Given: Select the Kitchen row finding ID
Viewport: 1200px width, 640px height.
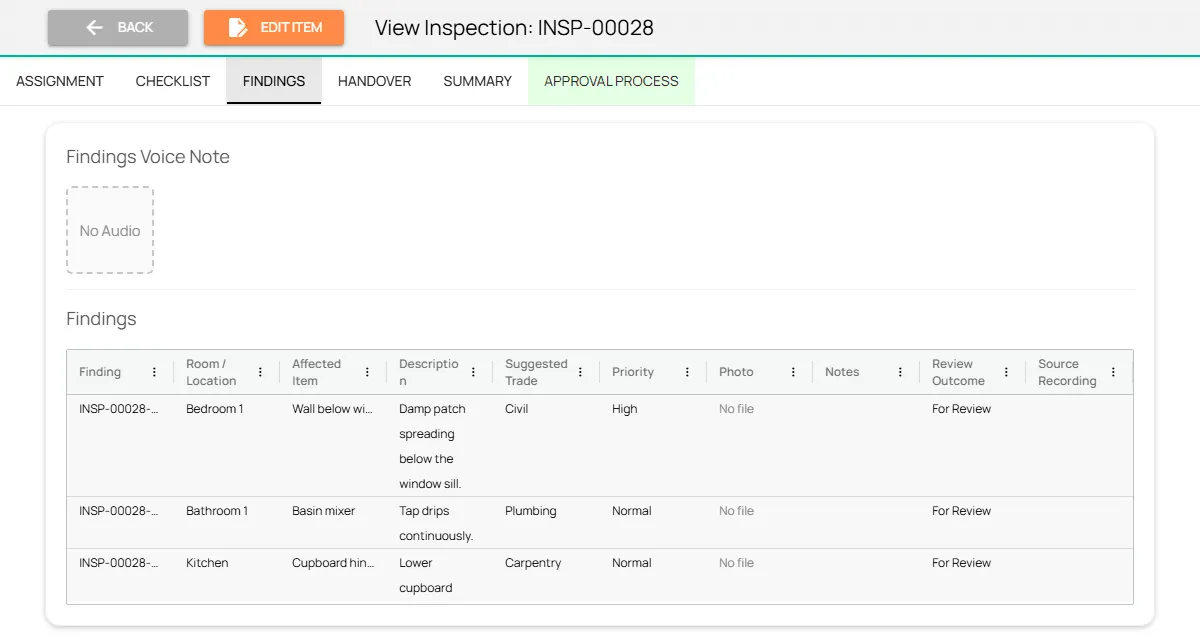Looking at the screenshot, I should pos(119,563).
